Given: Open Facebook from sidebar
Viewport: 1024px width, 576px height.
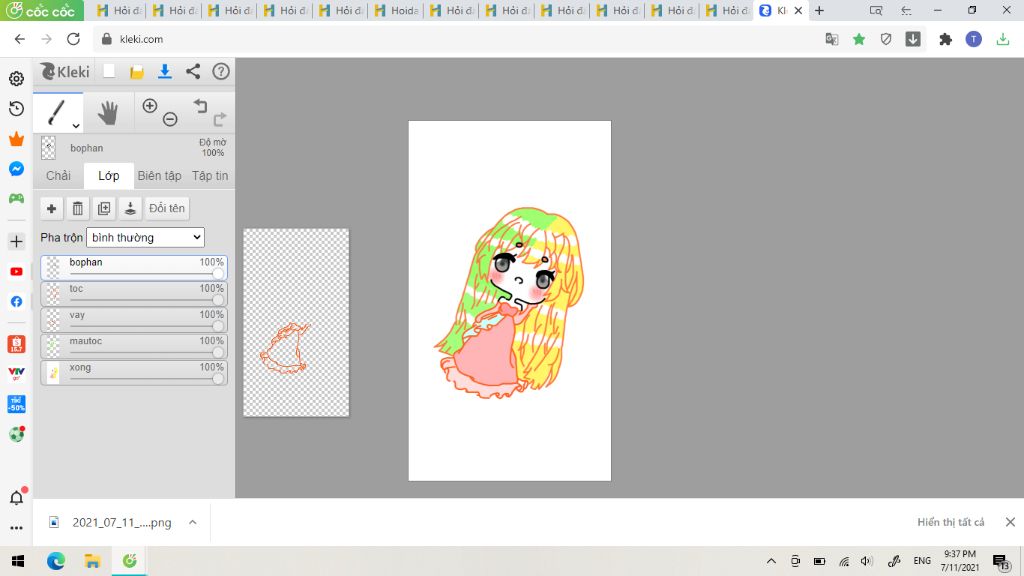Looking at the screenshot, I should 16,302.
